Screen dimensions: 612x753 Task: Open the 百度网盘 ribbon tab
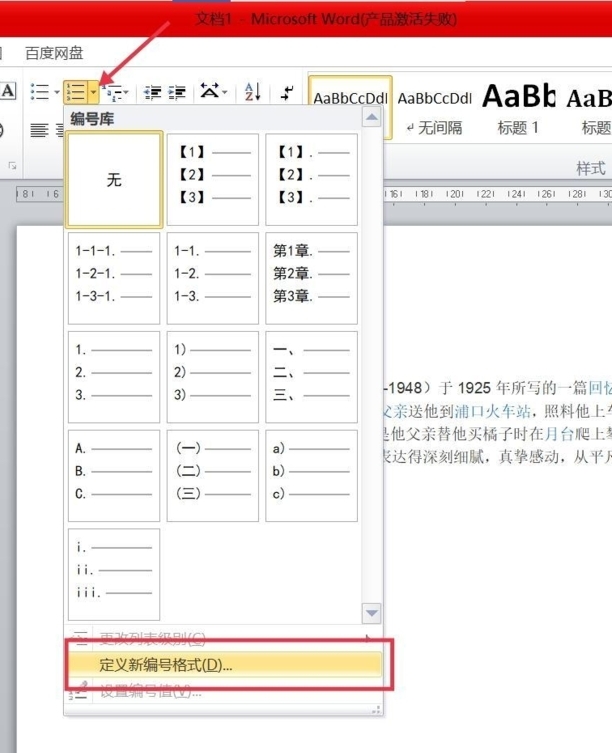[54, 53]
